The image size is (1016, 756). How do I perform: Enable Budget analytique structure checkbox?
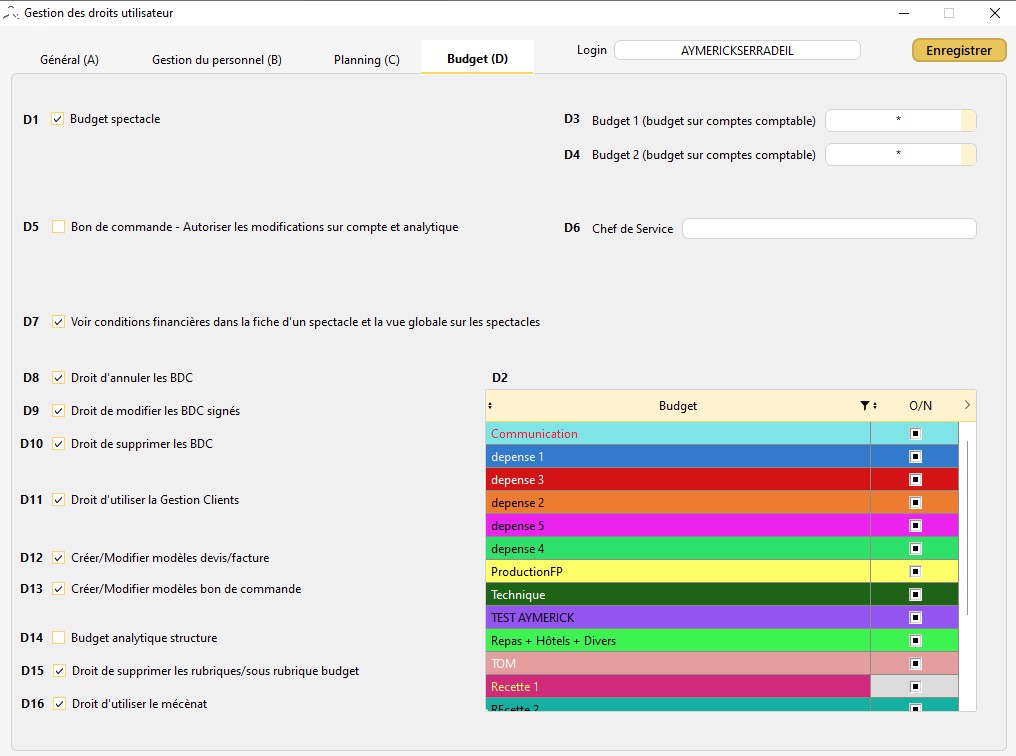tap(59, 638)
